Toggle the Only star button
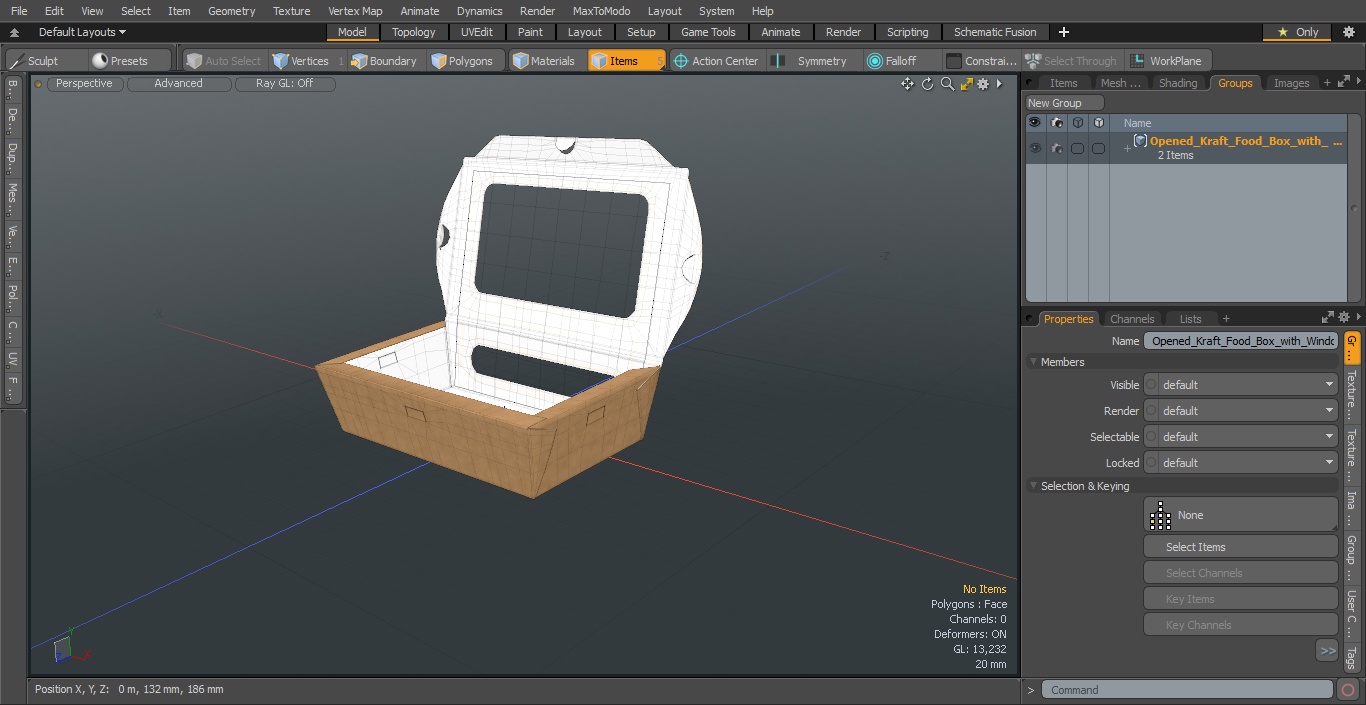Image resolution: width=1366 pixels, height=705 pixels. [x=1297, y=32]
